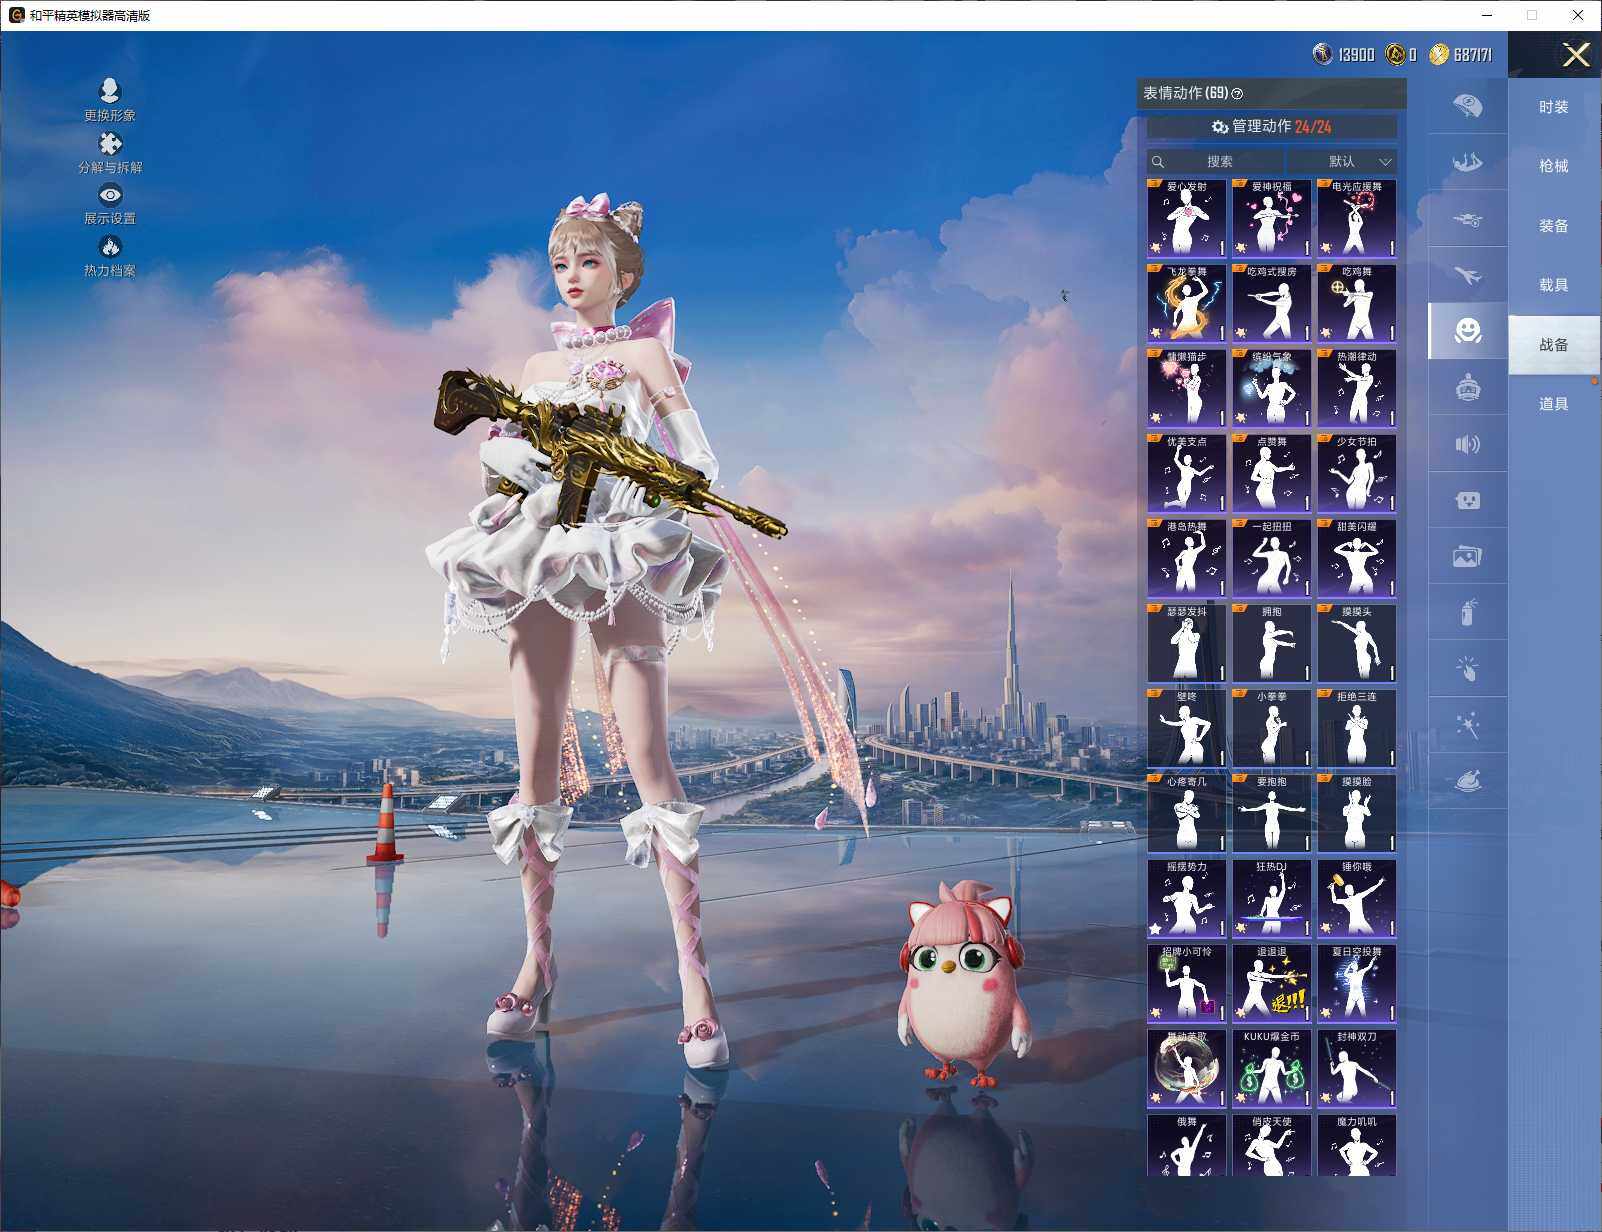Select the 热潮律动 emote thumbnail
The height and width of the screenshot is (1232, 1602).
coord(1357,389)
